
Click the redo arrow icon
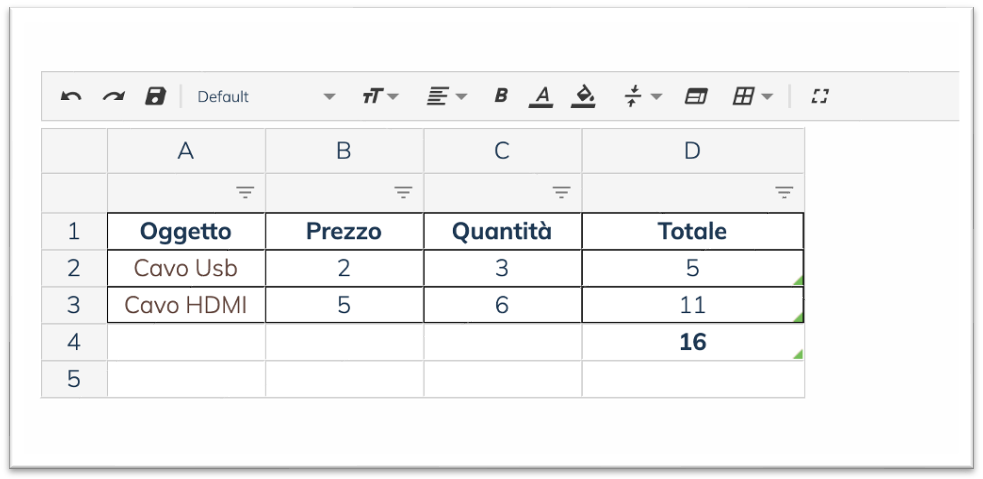(x=113, y=97)
